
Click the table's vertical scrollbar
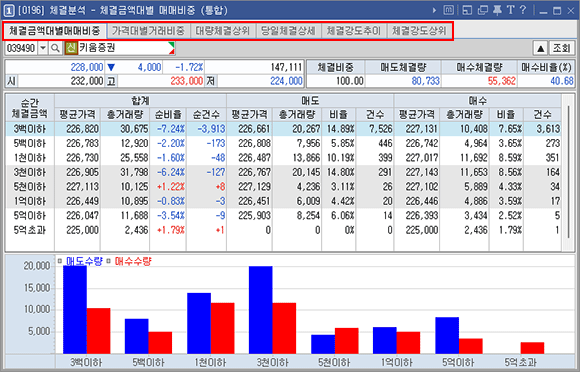569,172
